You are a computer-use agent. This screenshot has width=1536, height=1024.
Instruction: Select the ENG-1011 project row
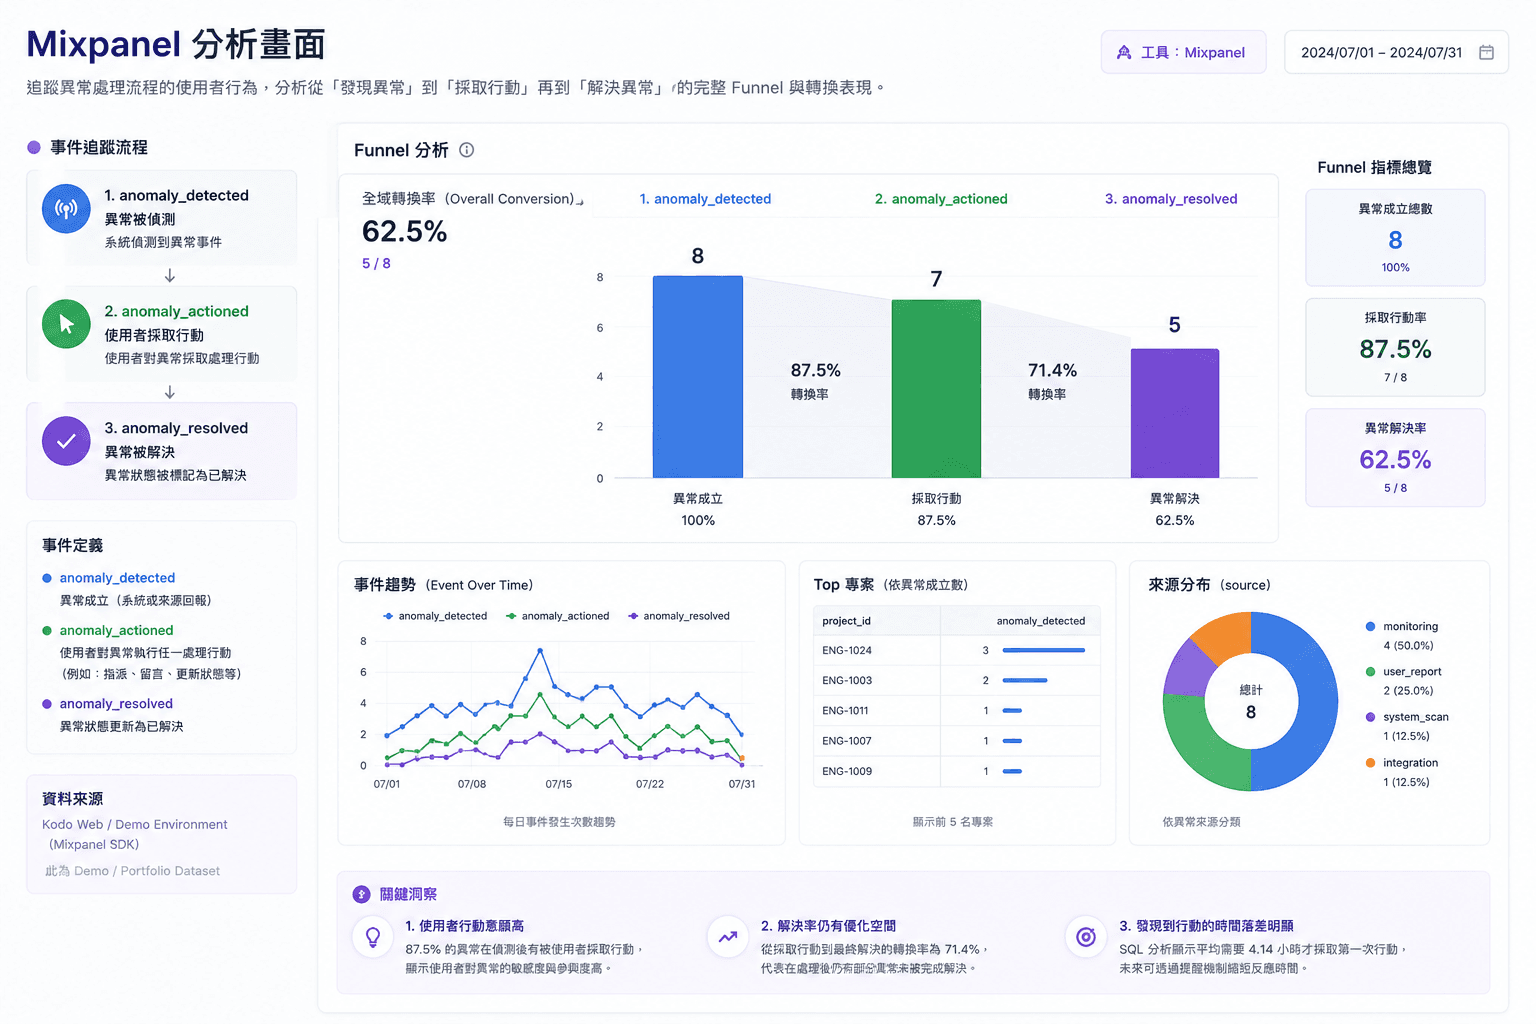click(956, 711)
